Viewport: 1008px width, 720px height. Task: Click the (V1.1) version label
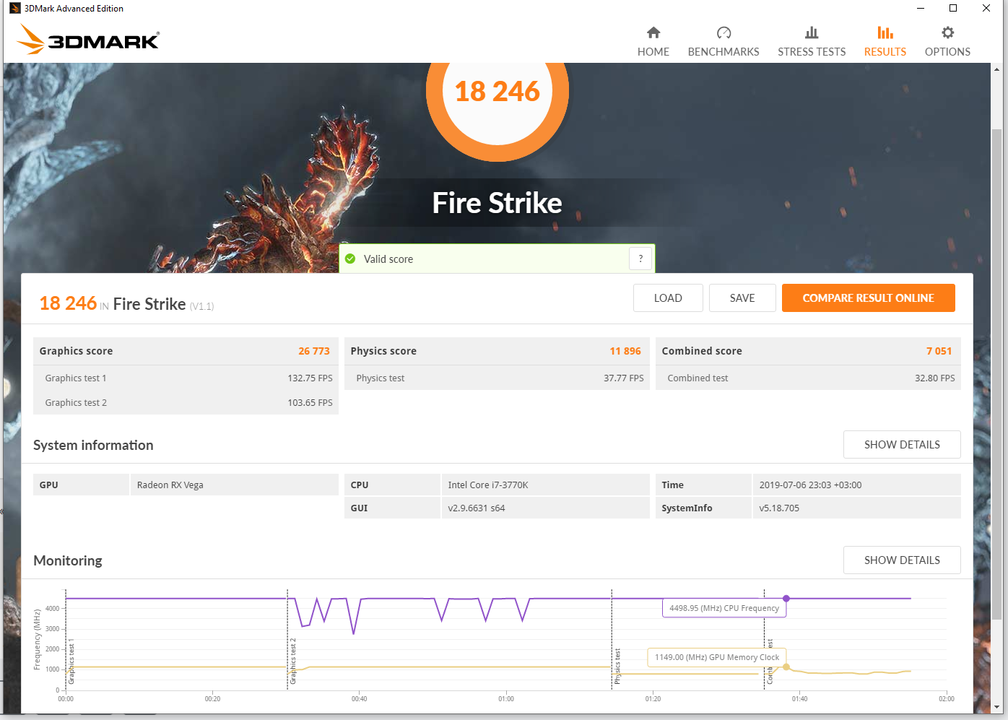coord(202,307)
